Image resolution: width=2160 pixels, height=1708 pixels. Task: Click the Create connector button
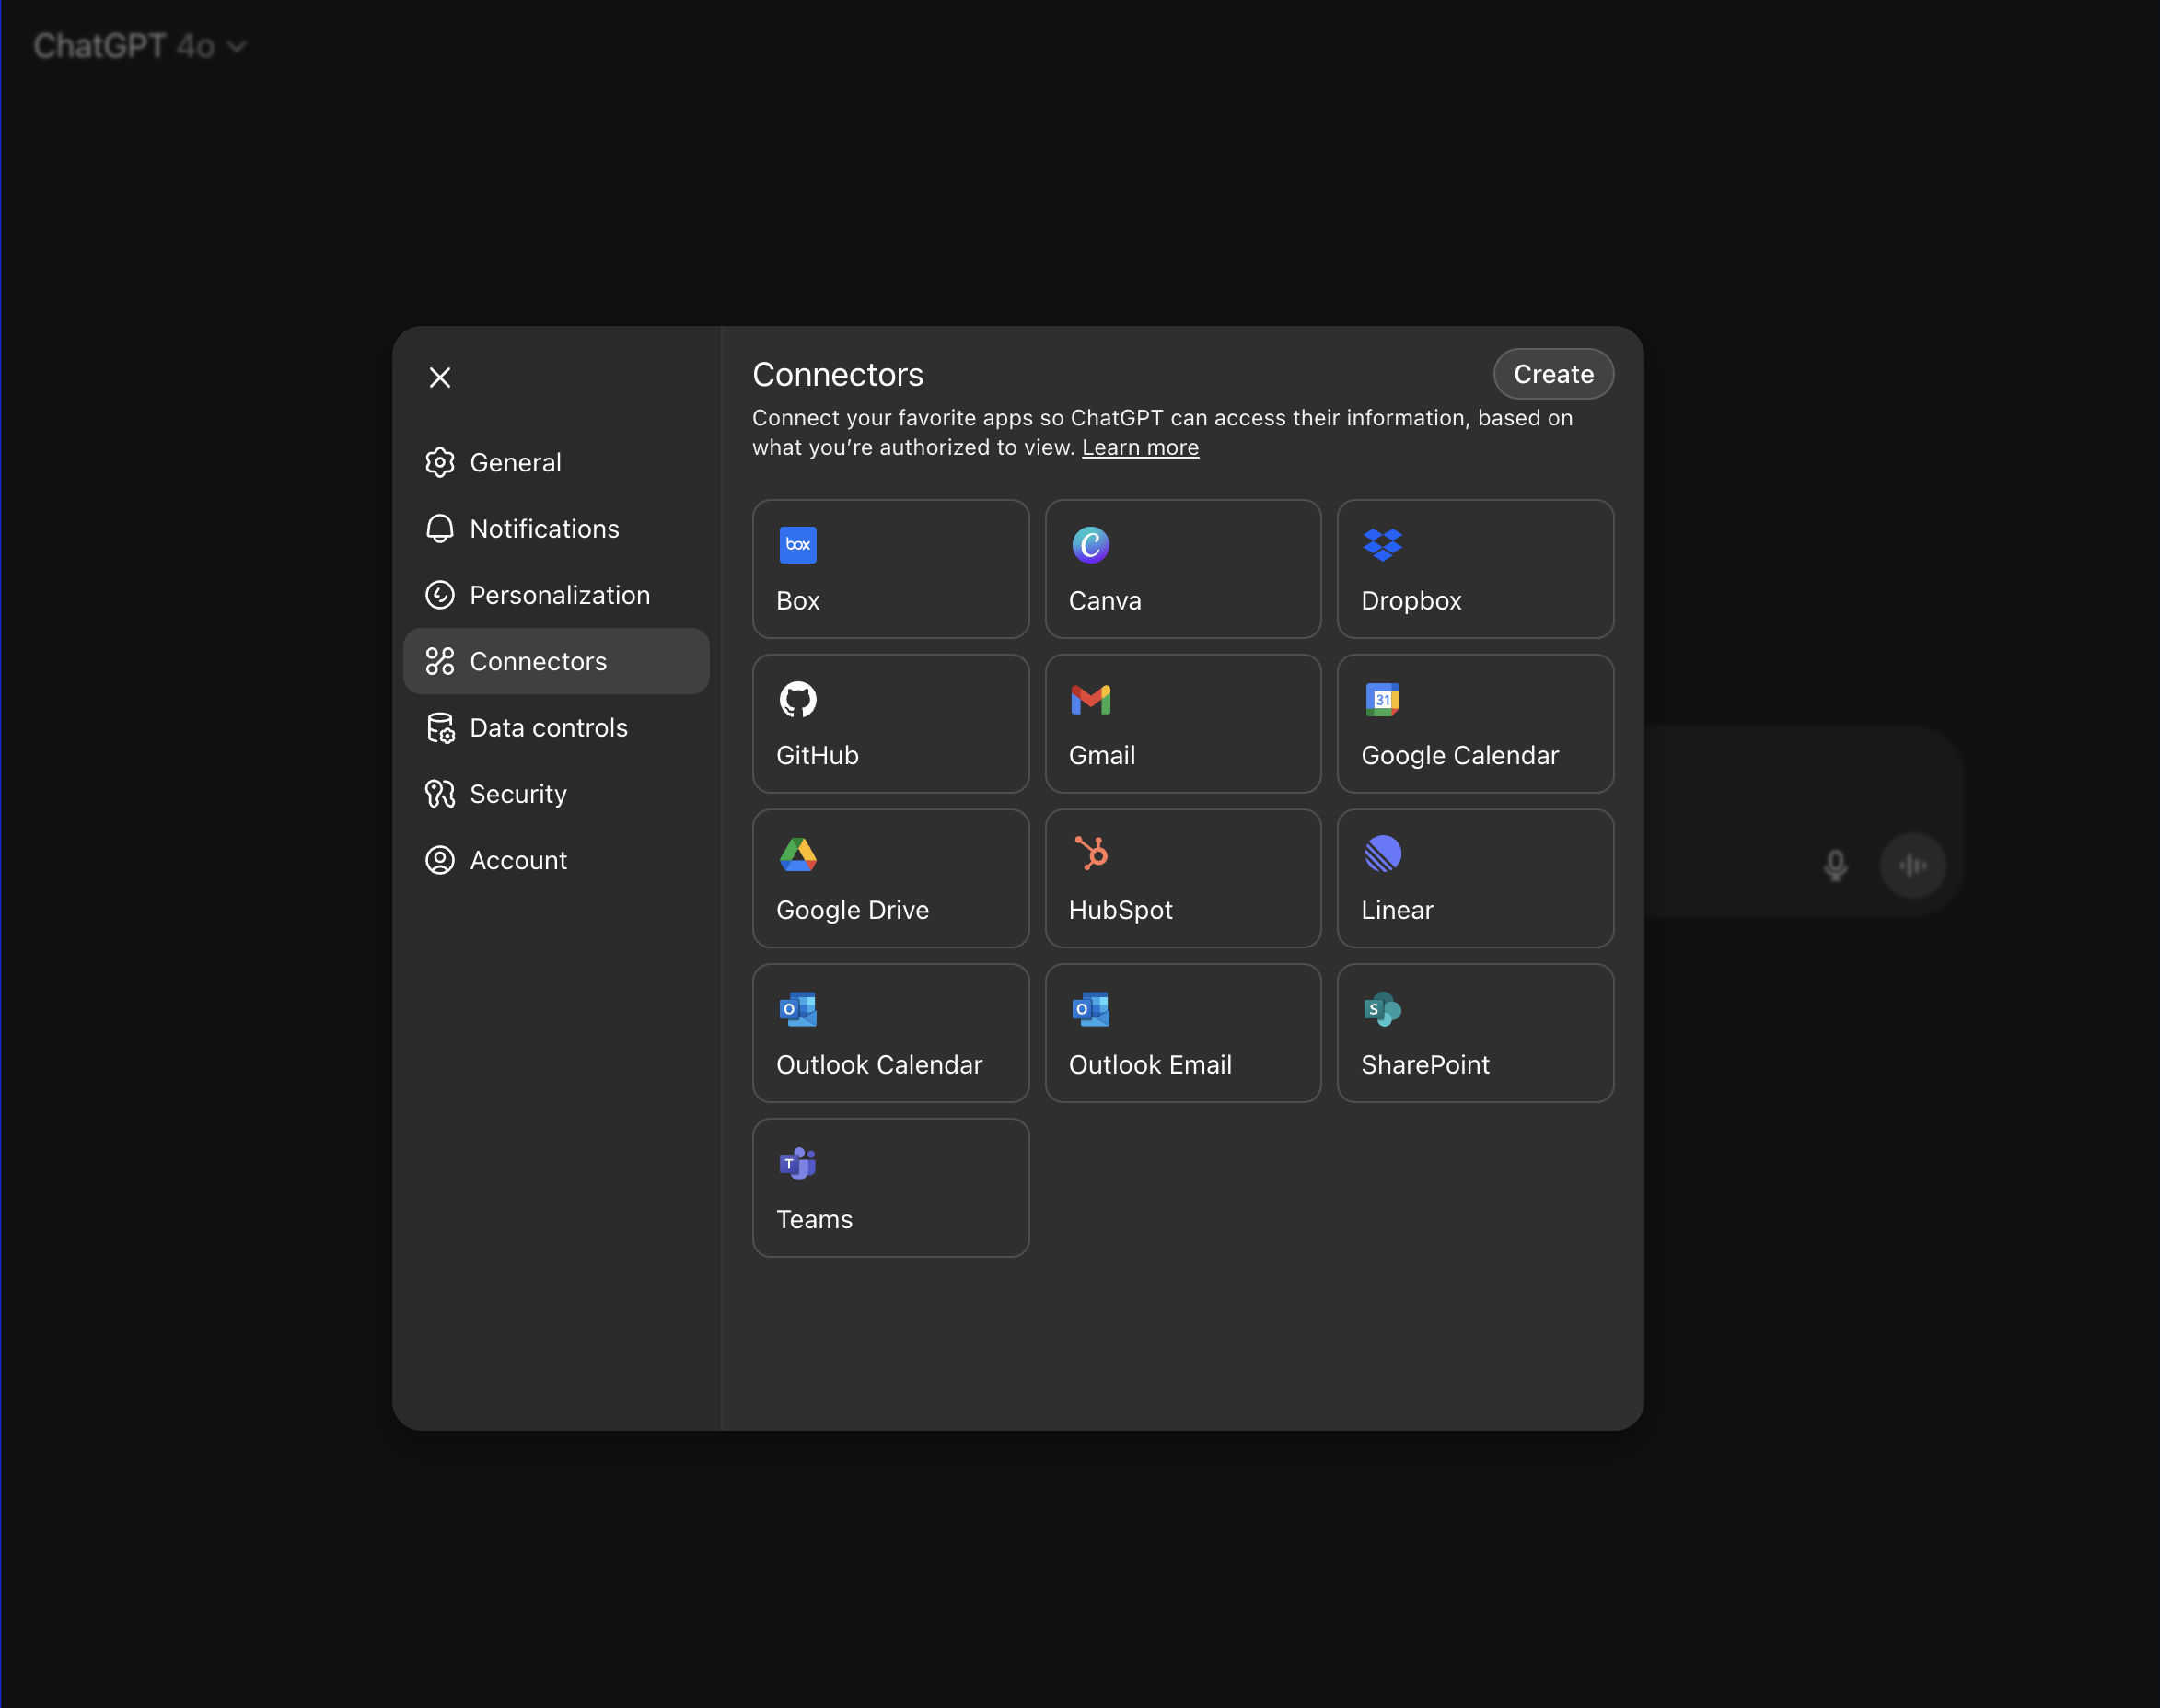pos(1553,374)
